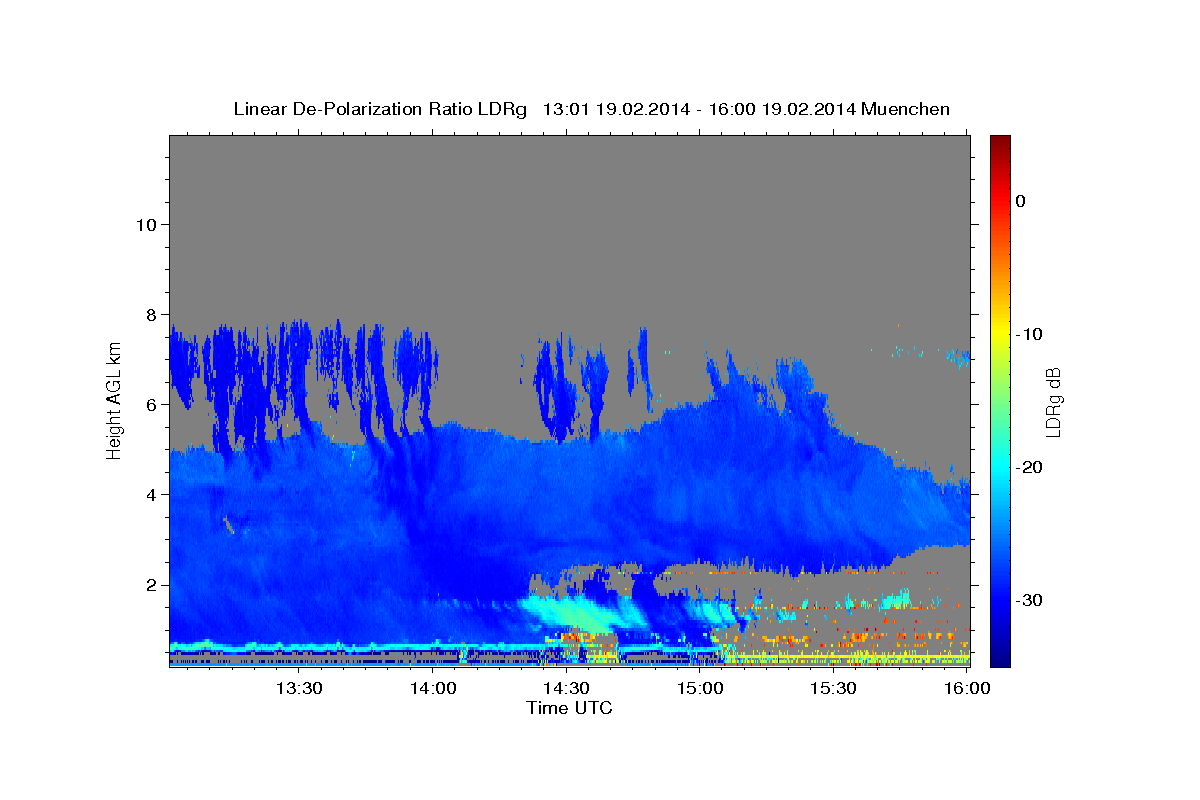Click the yellow band of the colorbar

(x=1000, y=334)
